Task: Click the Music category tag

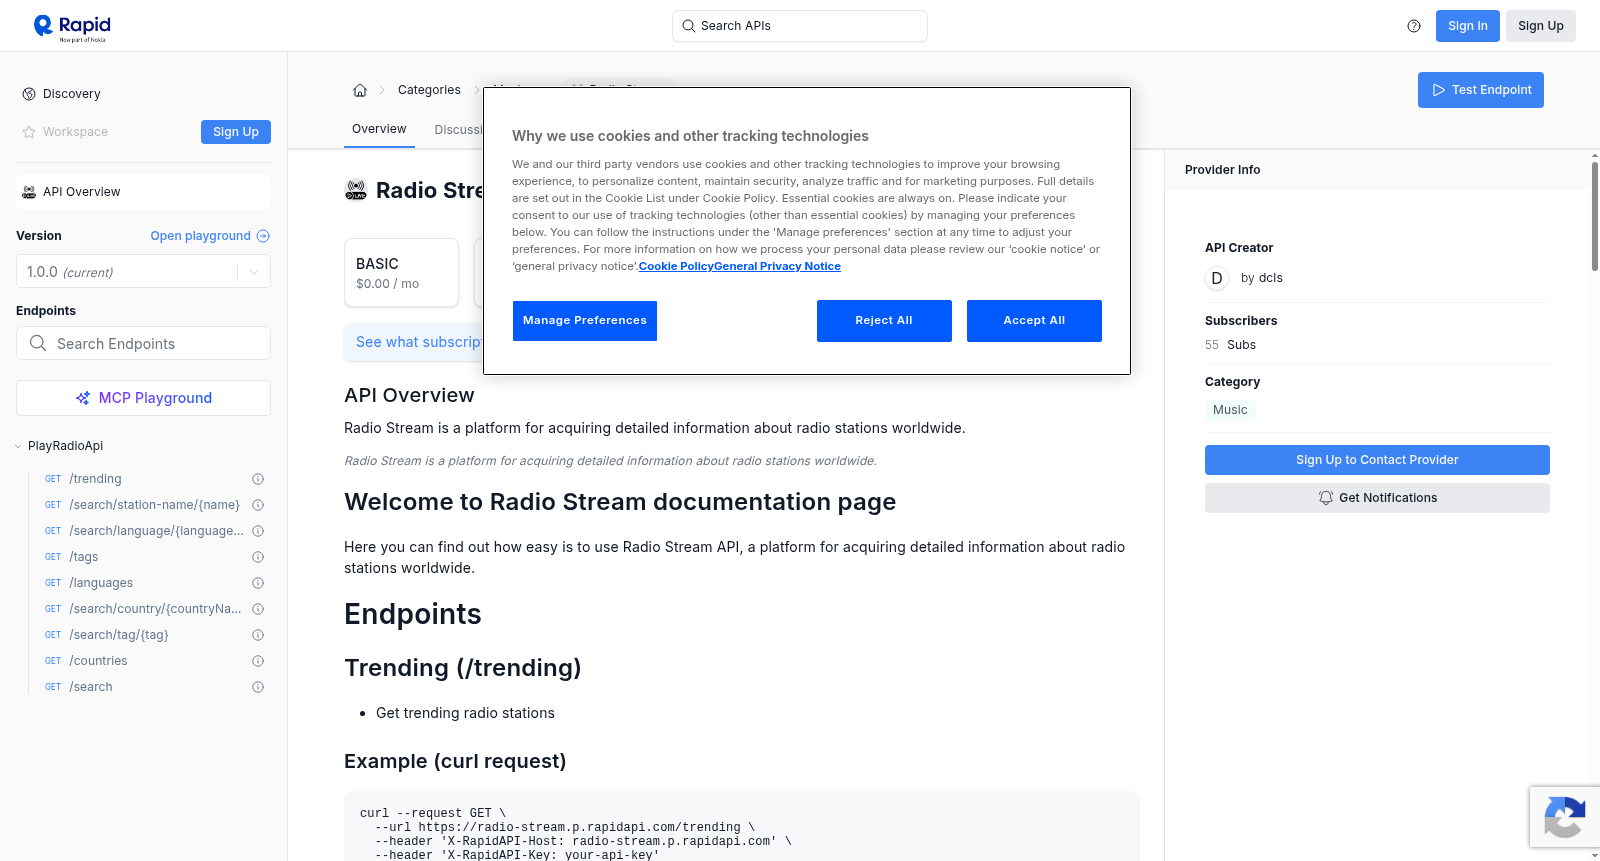Action: (x=1230, y=410)
